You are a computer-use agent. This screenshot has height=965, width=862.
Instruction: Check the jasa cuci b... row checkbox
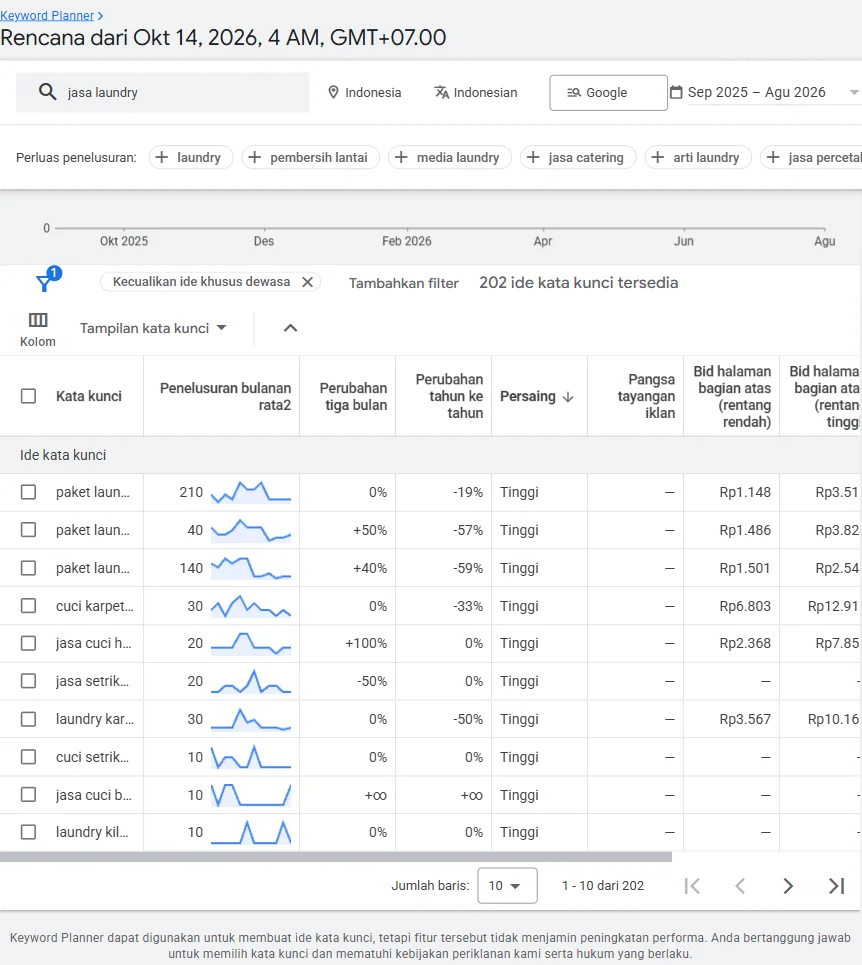[x=28, y=795]
